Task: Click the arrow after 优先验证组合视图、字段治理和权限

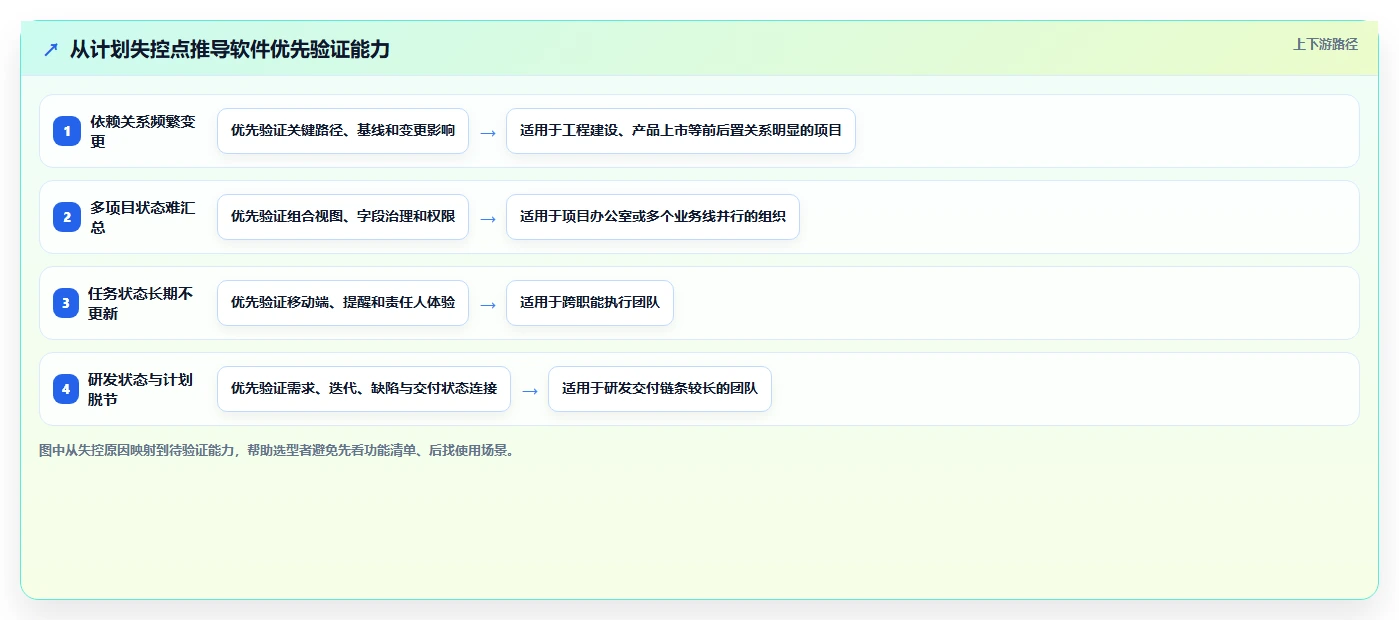Action: [488, 218]
